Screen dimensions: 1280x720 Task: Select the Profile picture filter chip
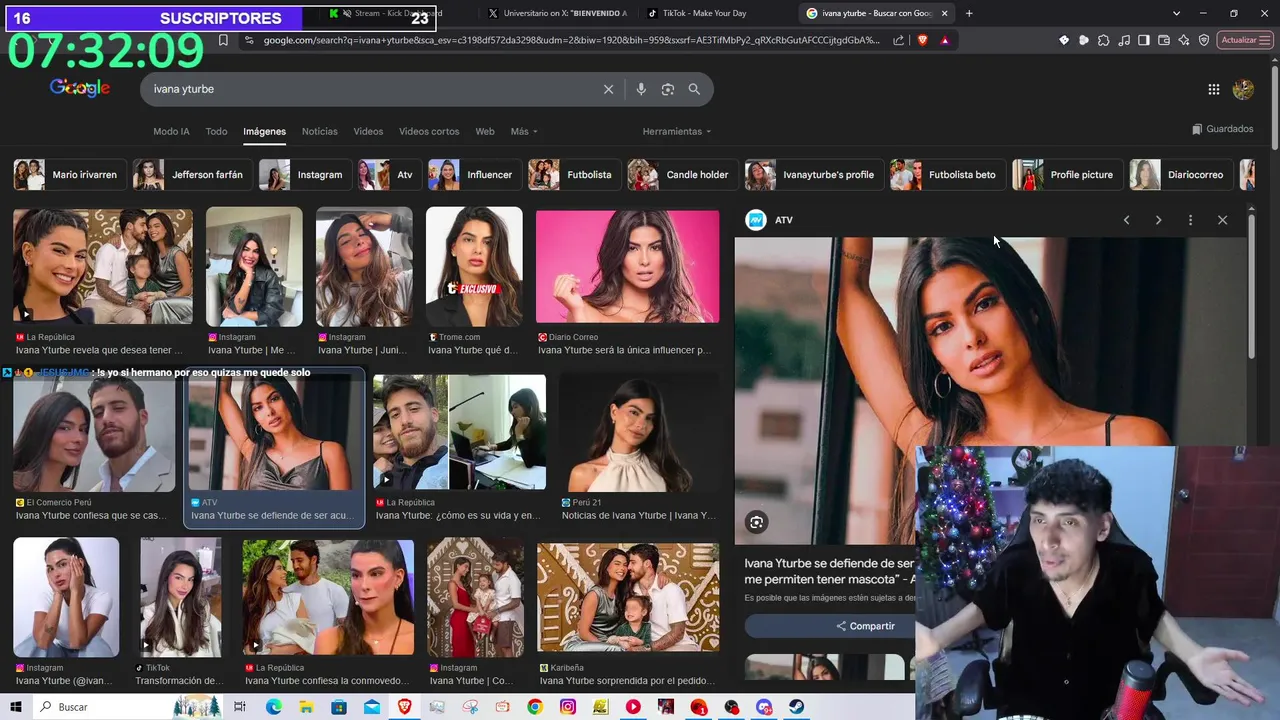(1067, 175)
